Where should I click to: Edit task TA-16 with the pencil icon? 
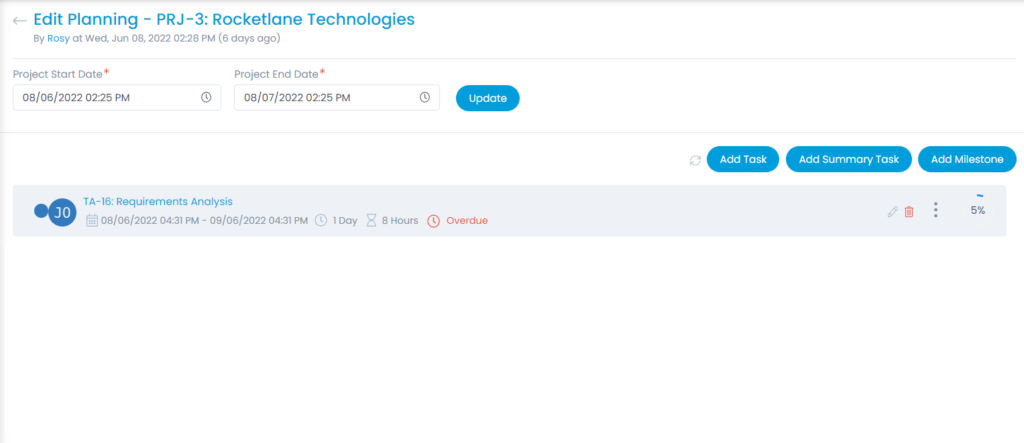coord(893,212)
